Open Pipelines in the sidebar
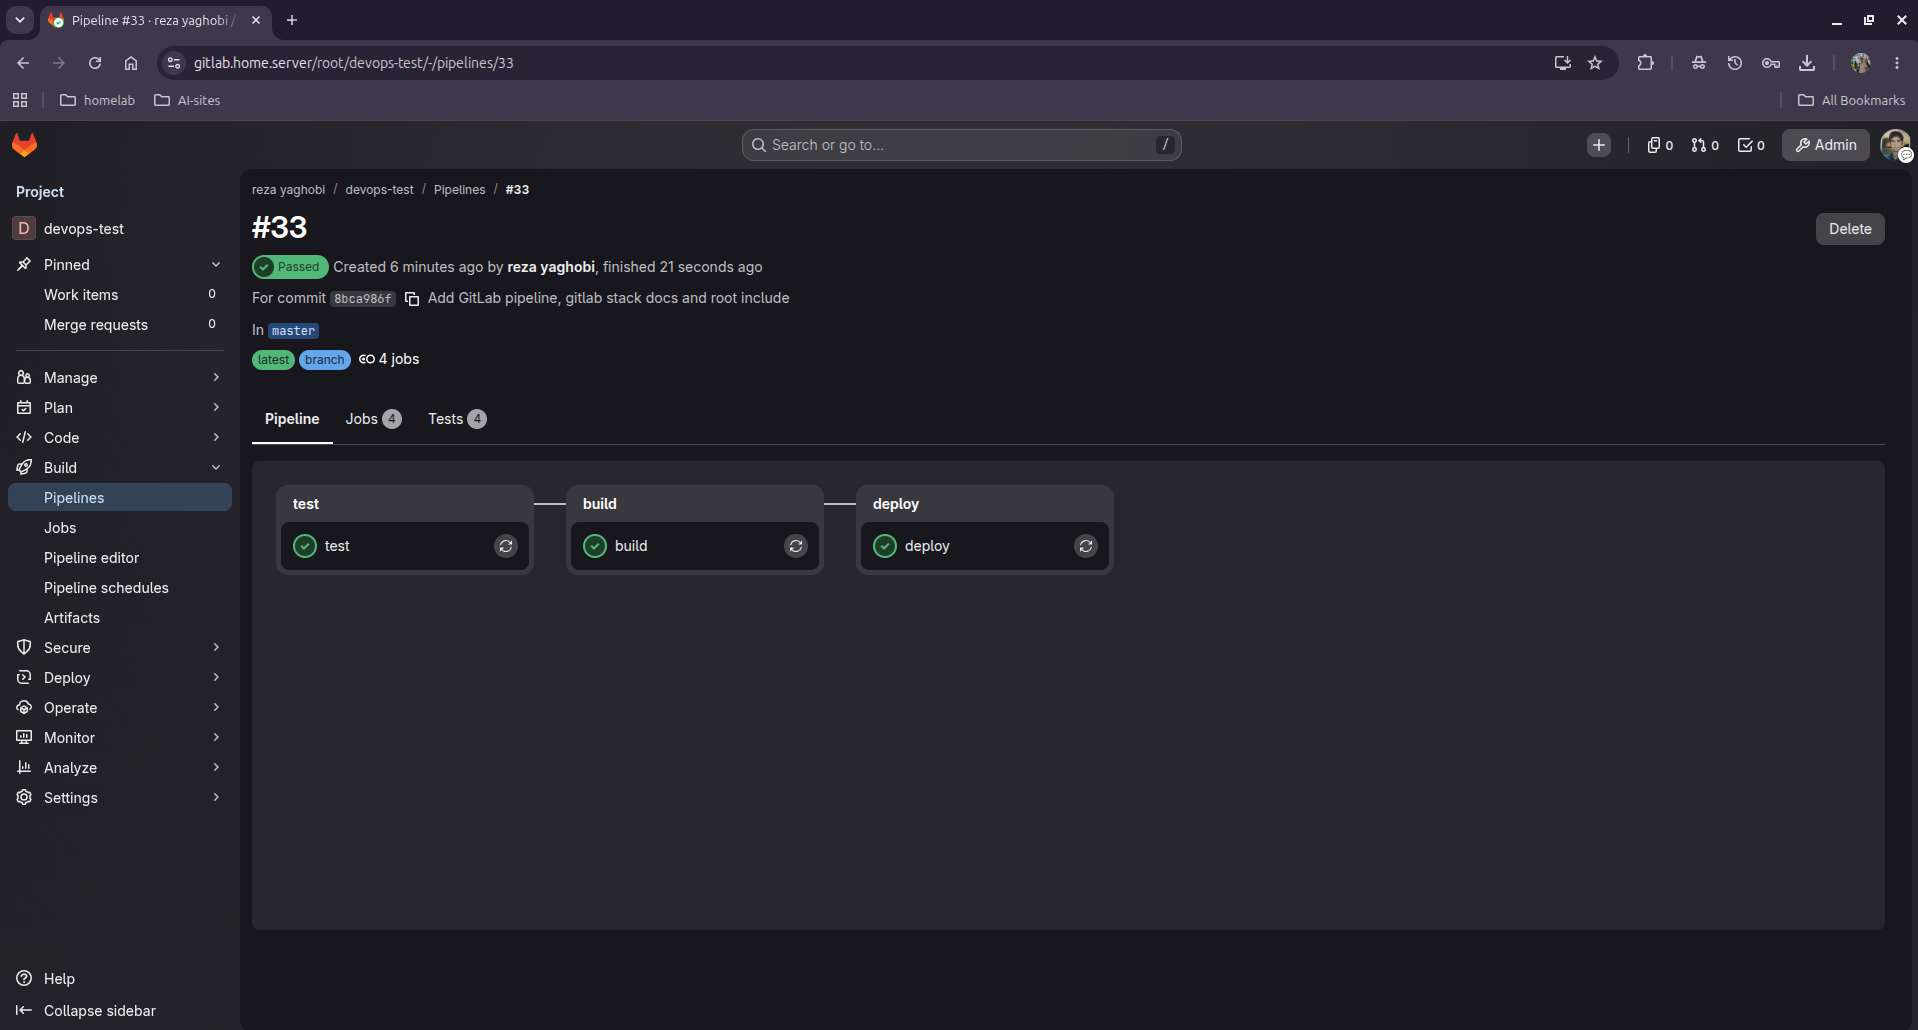The width and height of the screenshot is (1918, 1030). pos(120,498)
